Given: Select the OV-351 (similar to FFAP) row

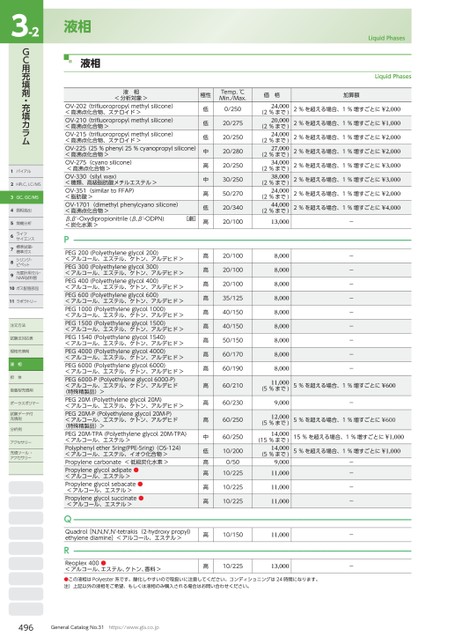Looking at the screenshot, I should point(237,193).
